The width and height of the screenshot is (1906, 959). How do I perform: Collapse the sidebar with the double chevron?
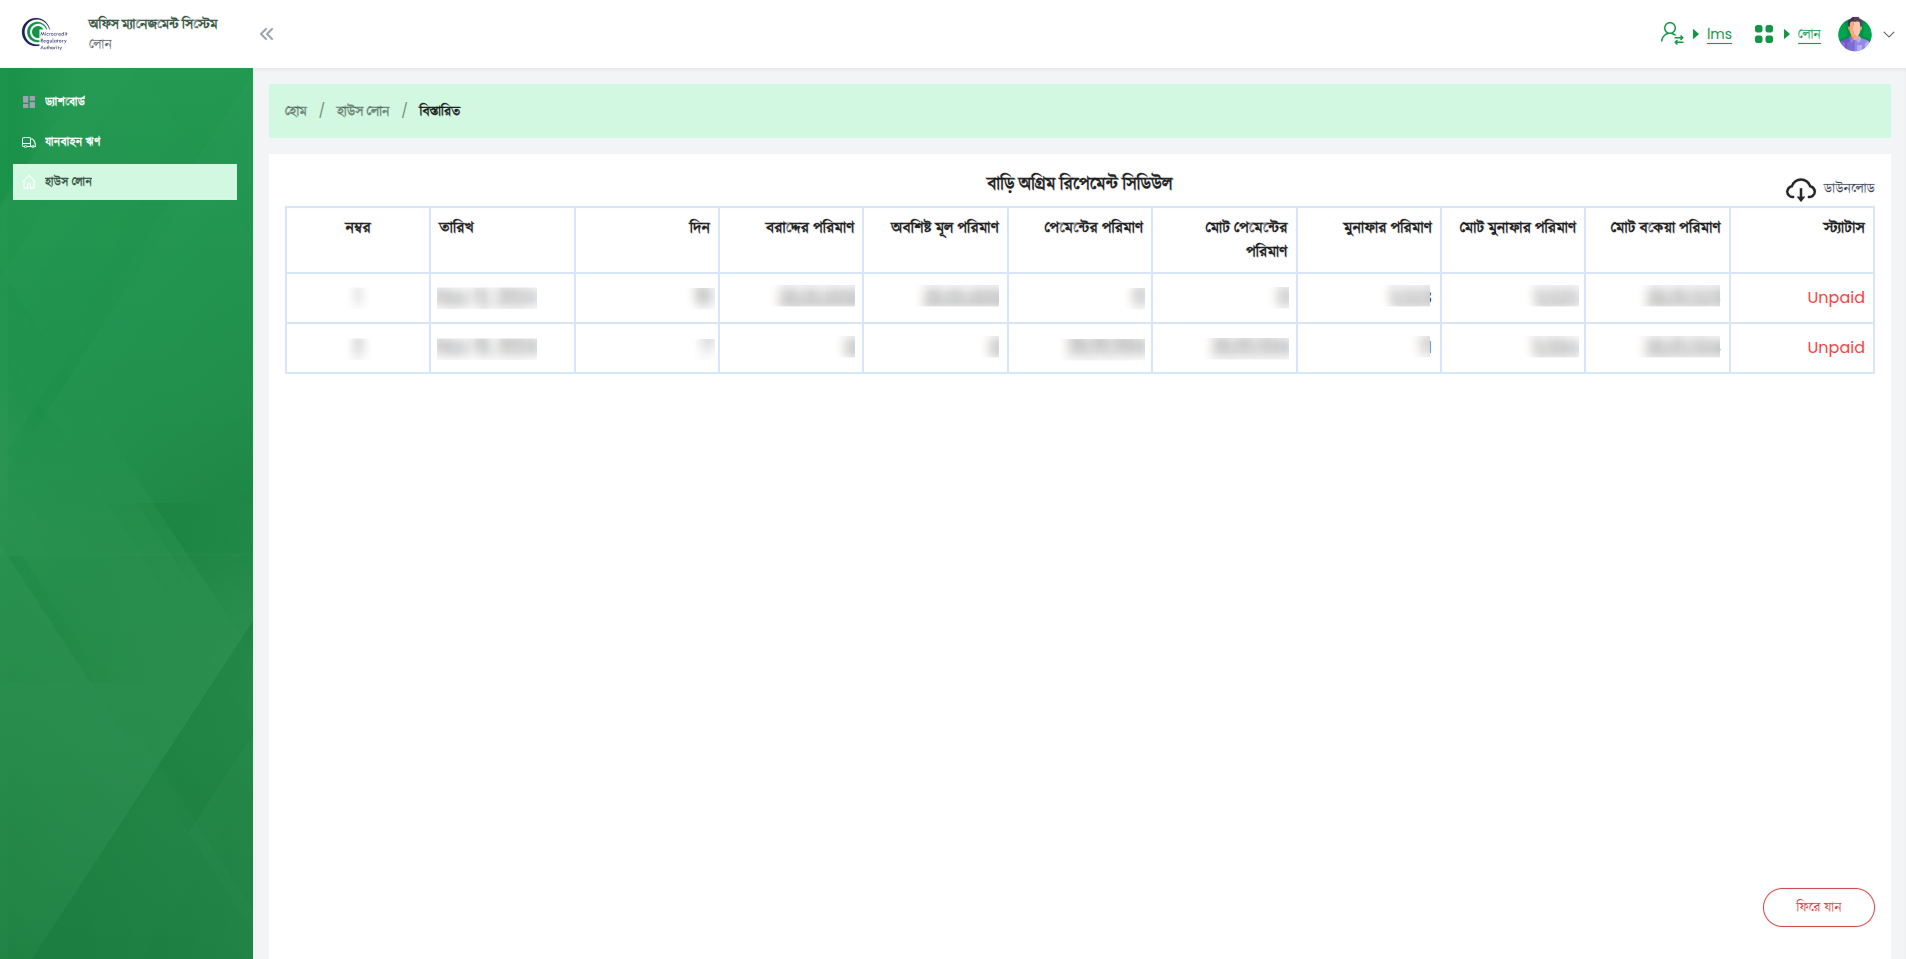click(x=266, y=34)
